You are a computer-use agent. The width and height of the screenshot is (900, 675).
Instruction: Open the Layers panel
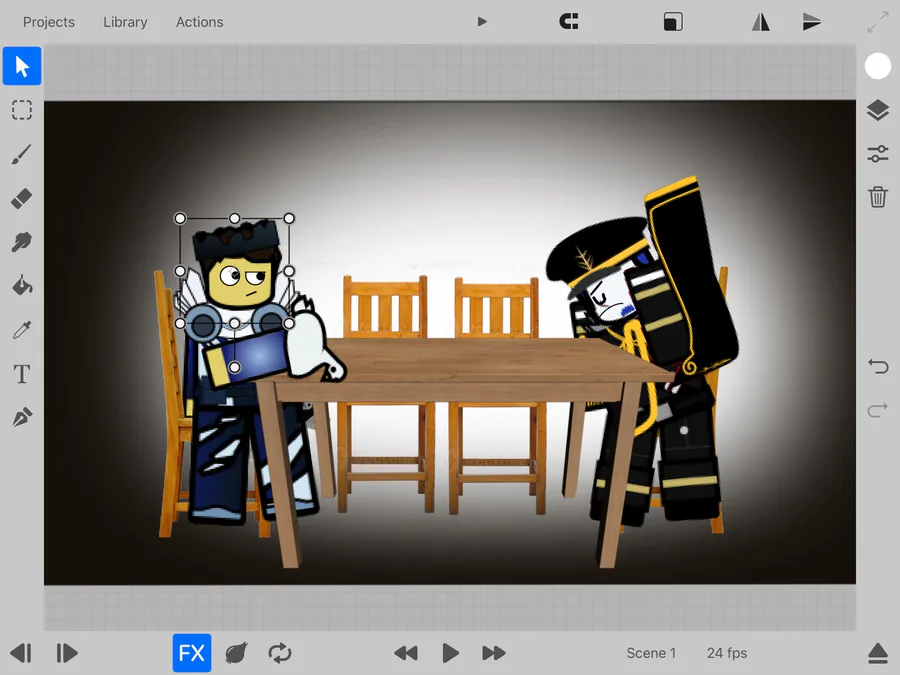click(x=878, y=110)
